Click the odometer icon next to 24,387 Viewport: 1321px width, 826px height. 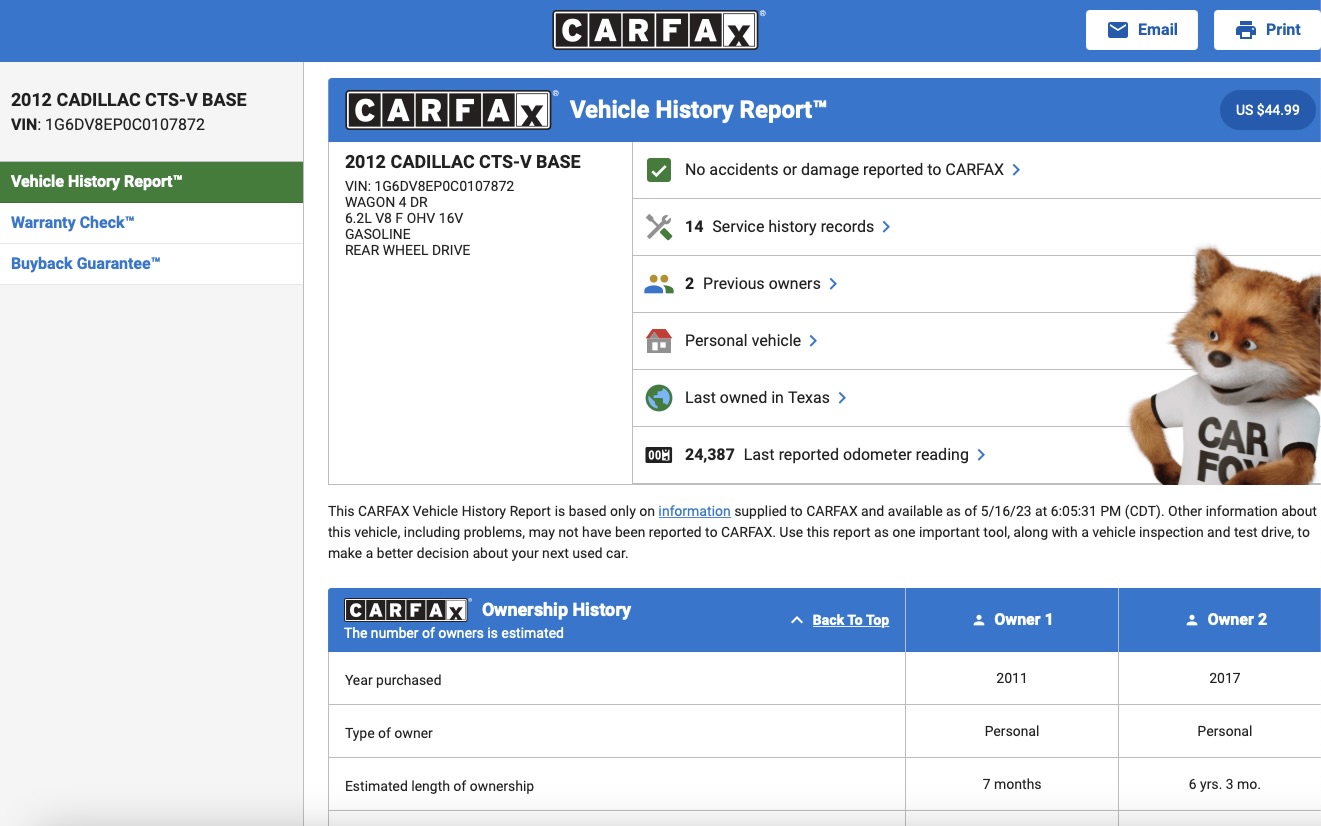click(x=658, y=455)
